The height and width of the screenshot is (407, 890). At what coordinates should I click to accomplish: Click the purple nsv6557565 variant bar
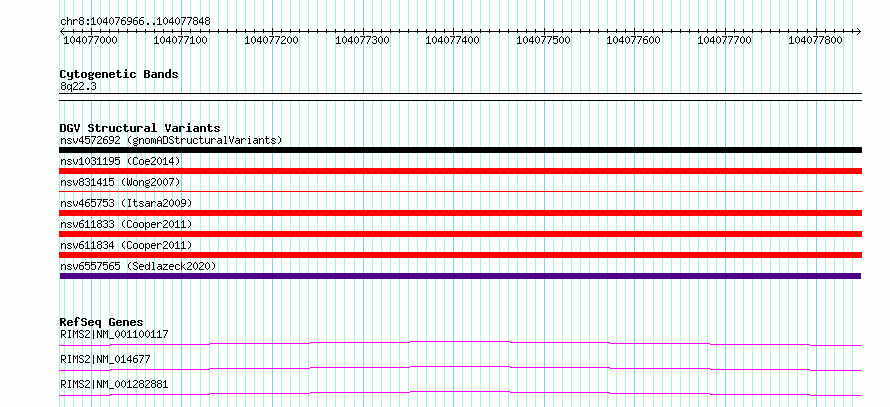pyautogui.click(x=460, y=276)
